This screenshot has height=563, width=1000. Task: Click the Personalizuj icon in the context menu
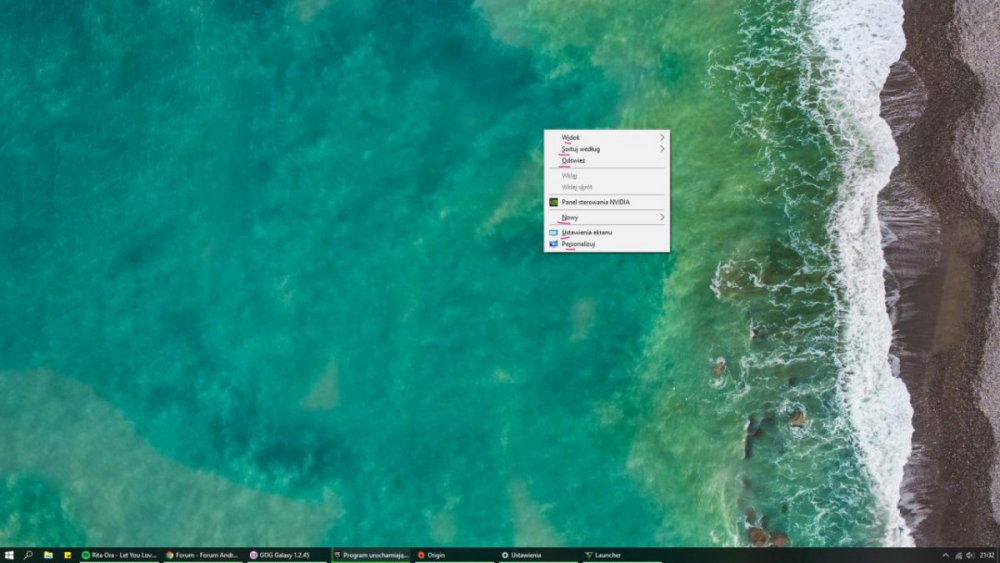553,243
